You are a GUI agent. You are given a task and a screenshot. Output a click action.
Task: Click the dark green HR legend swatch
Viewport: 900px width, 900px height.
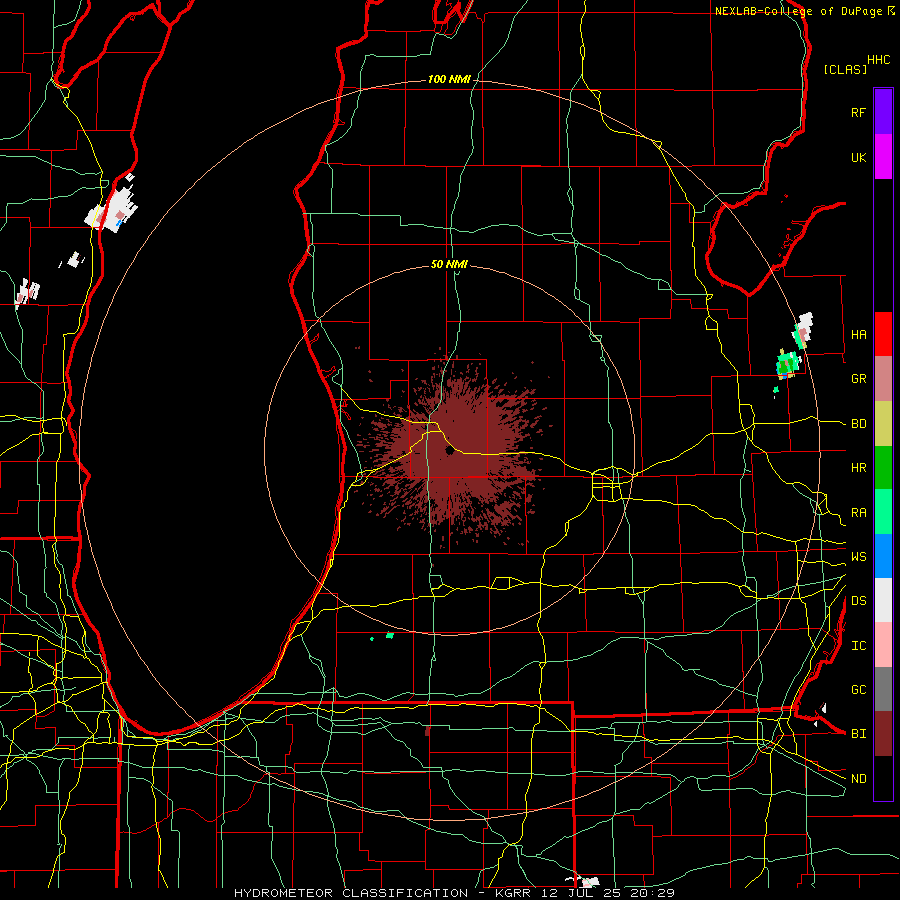[883, 468]
